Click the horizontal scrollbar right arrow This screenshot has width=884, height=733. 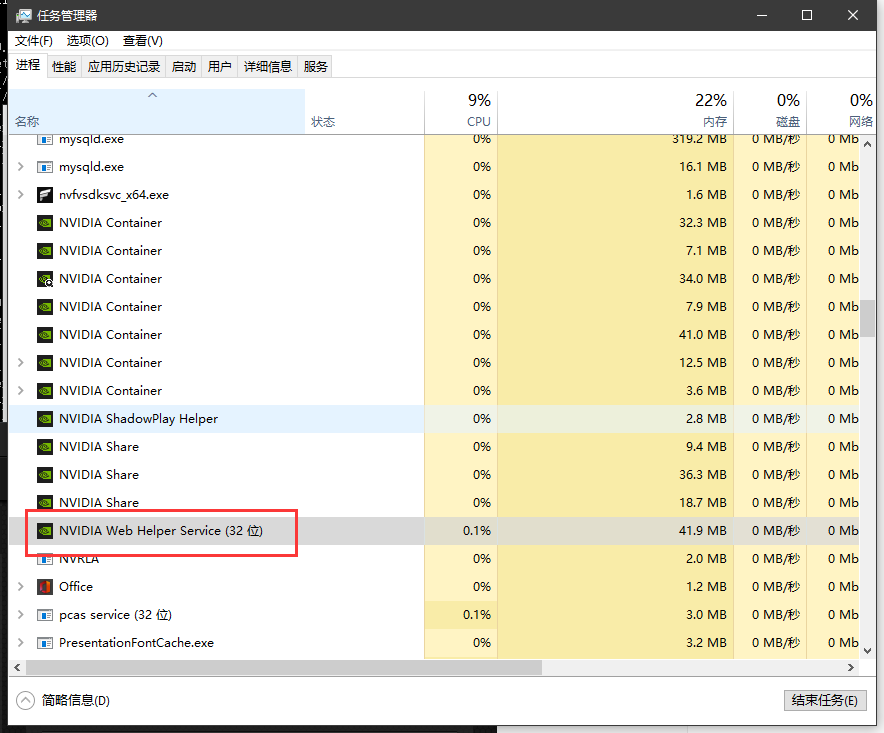click(851, 668)
